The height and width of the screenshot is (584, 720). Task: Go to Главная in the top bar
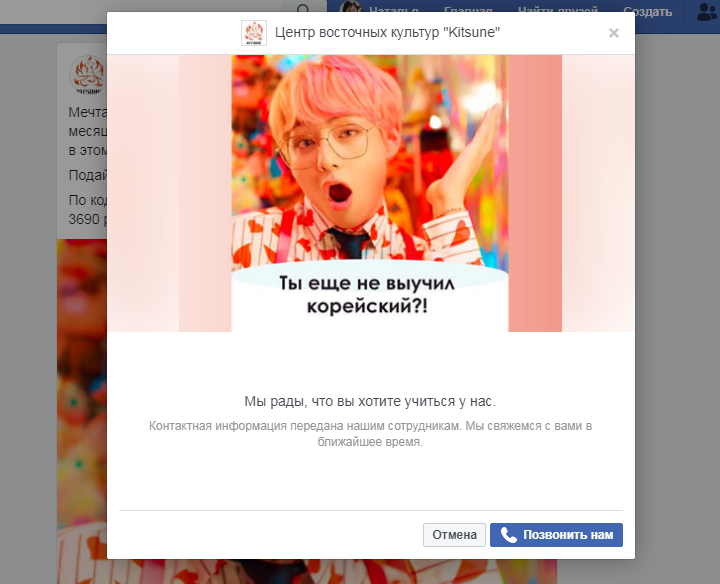pos(468,9)
